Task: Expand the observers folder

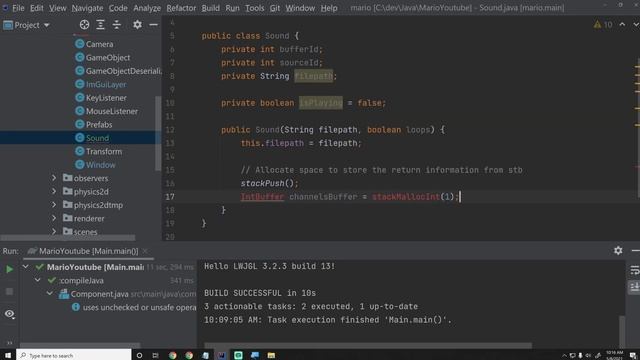Action: pyautogui.click(x=54, y=178)
